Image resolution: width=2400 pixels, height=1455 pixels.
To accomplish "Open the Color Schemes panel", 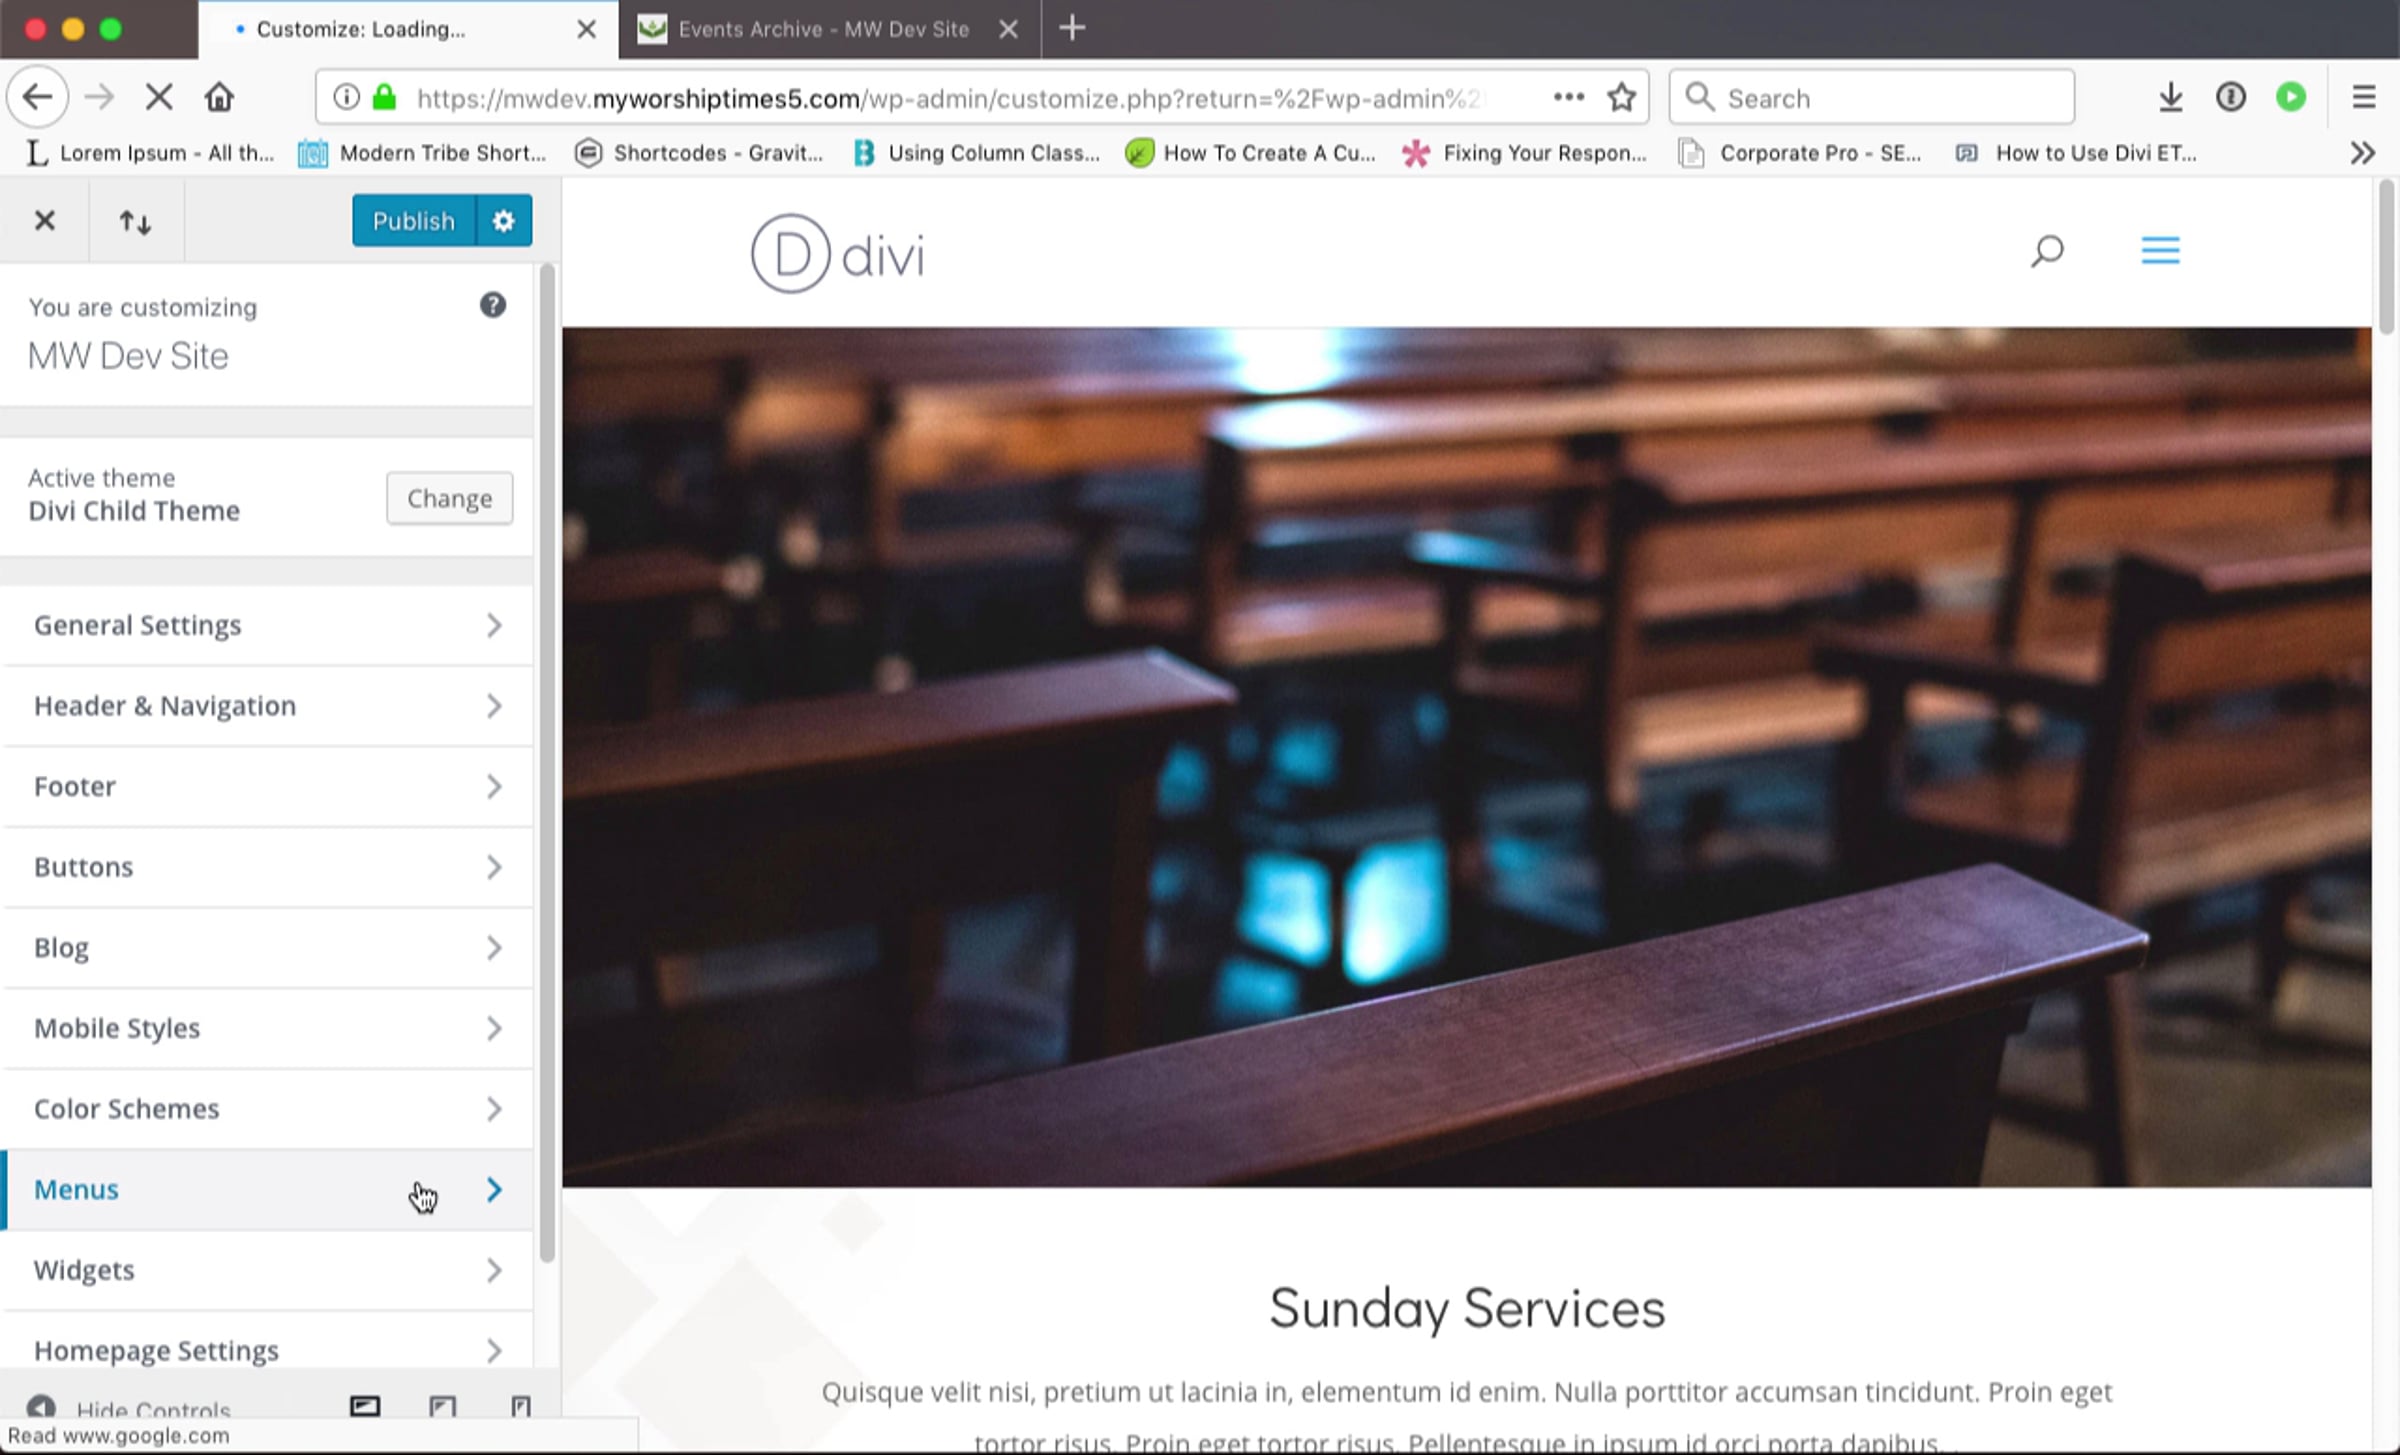I will click(x=266, y=1109).
